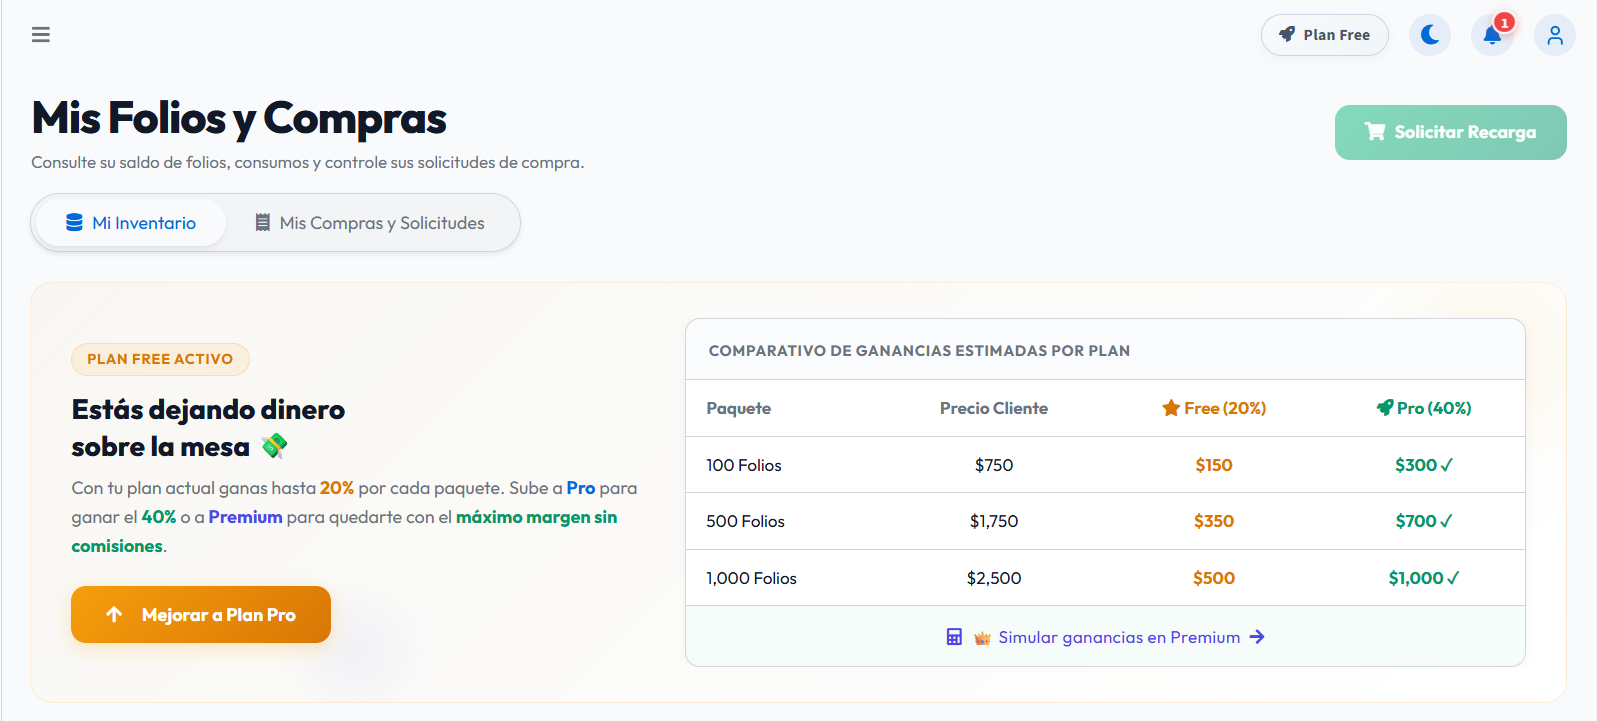
Task: Click the Plan Free badge
Action: click(1325, 35)
